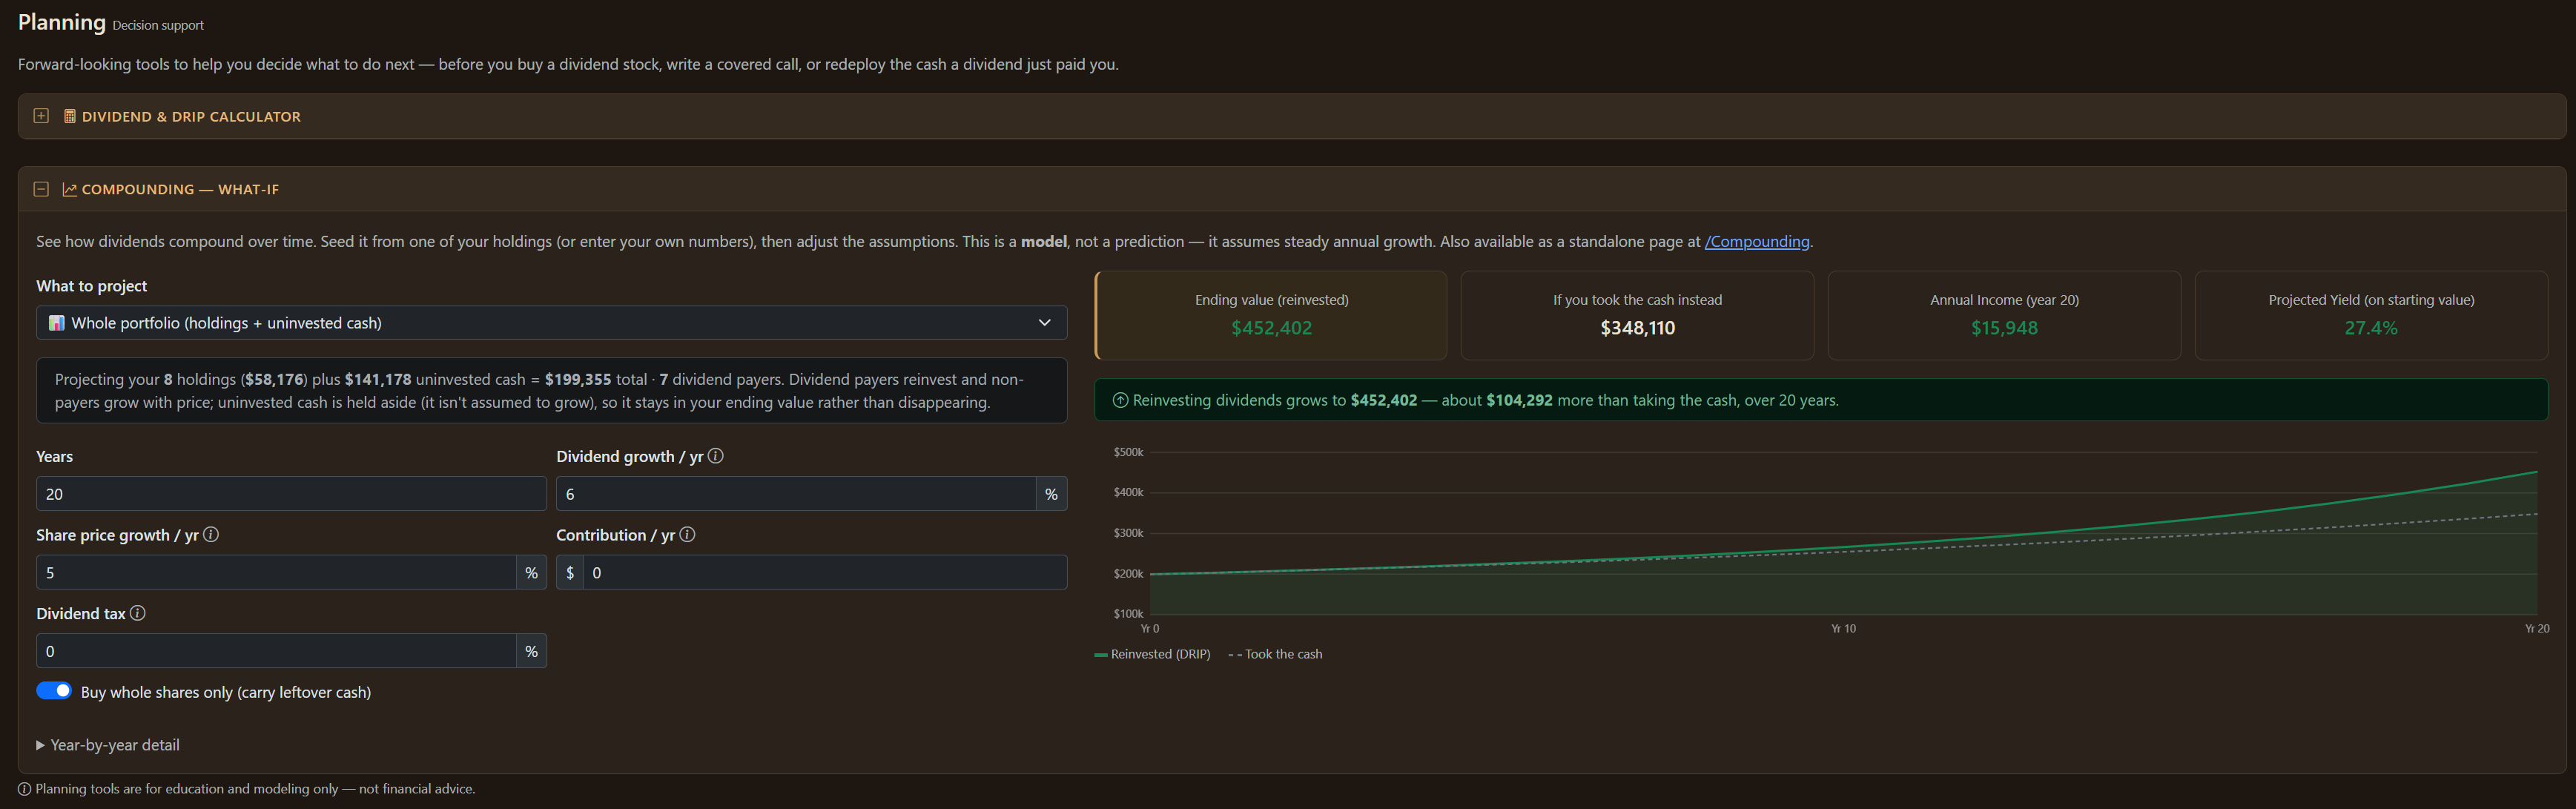Expand the Dividend & DRIP Calculator section
This screenshot has width=2576, height=809.
(x=41, y=116)
